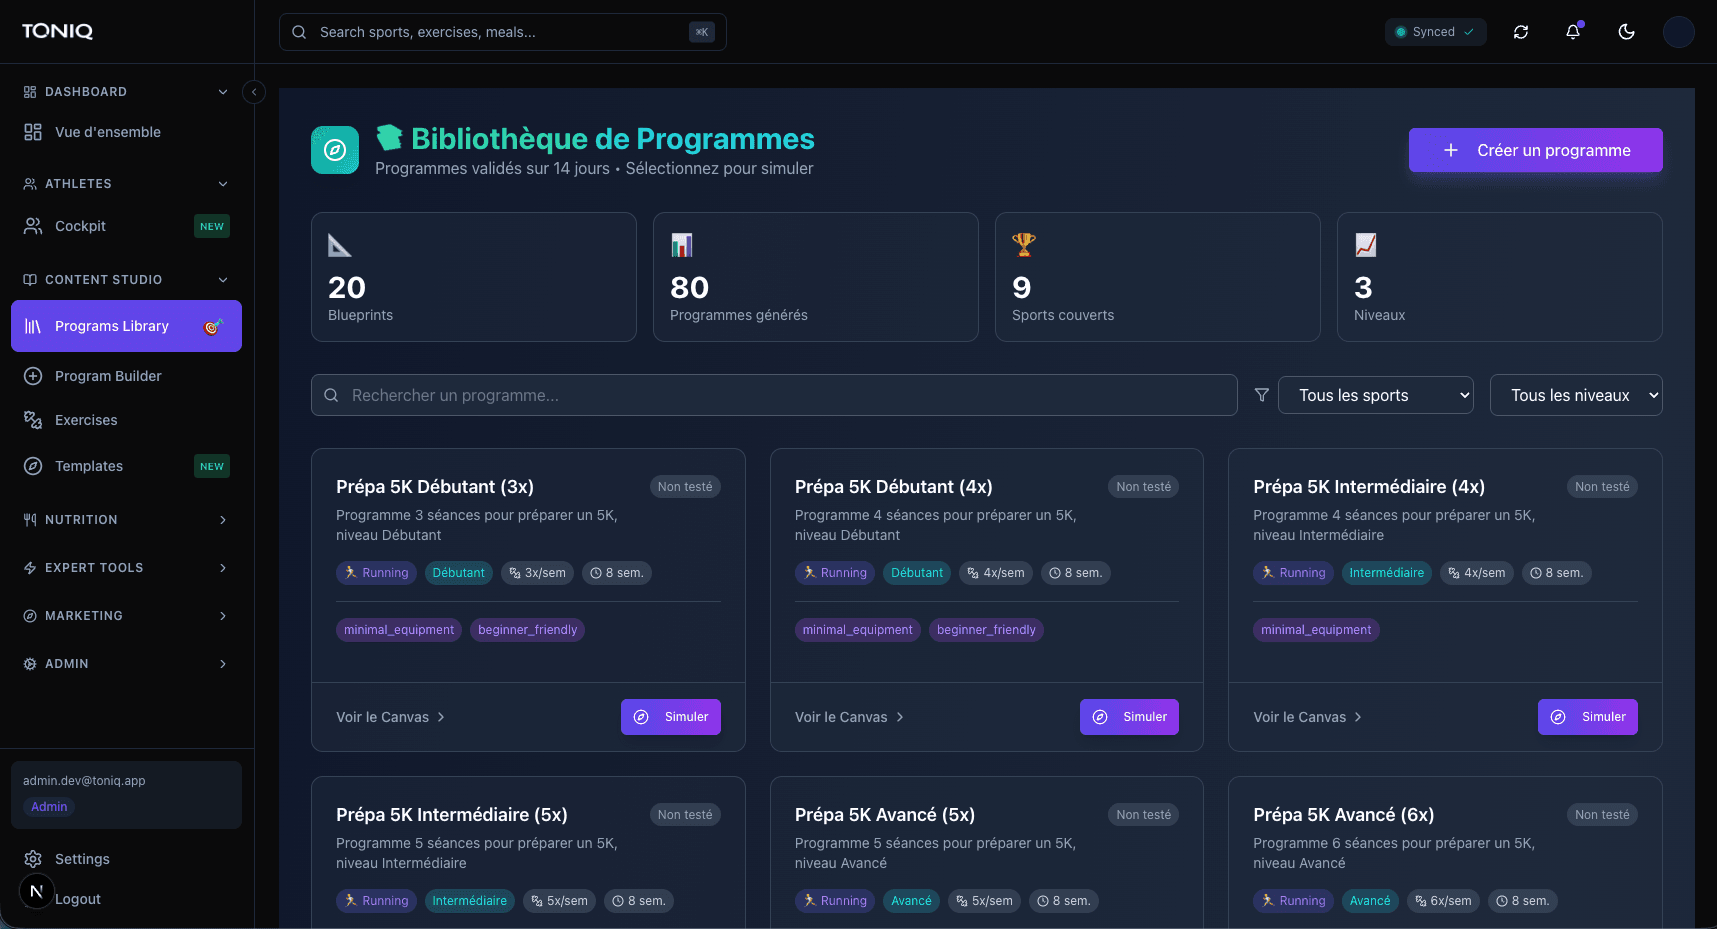Click the admin.dev@toniq.app email
This screenshot has width=1717, height=929.
pyautogui.click(x=84, y=781)
